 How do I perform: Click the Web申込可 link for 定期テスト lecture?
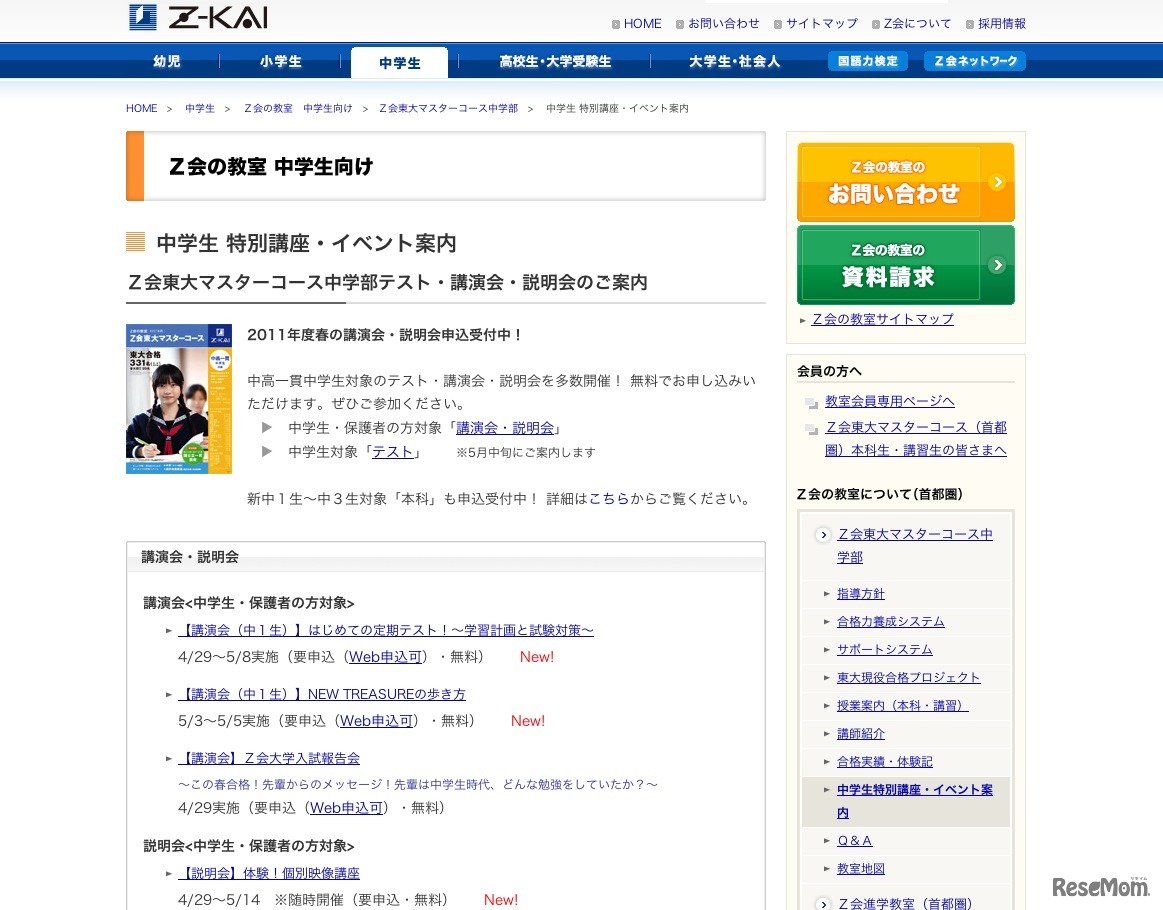pyautogui.click(x=385, y=657)
